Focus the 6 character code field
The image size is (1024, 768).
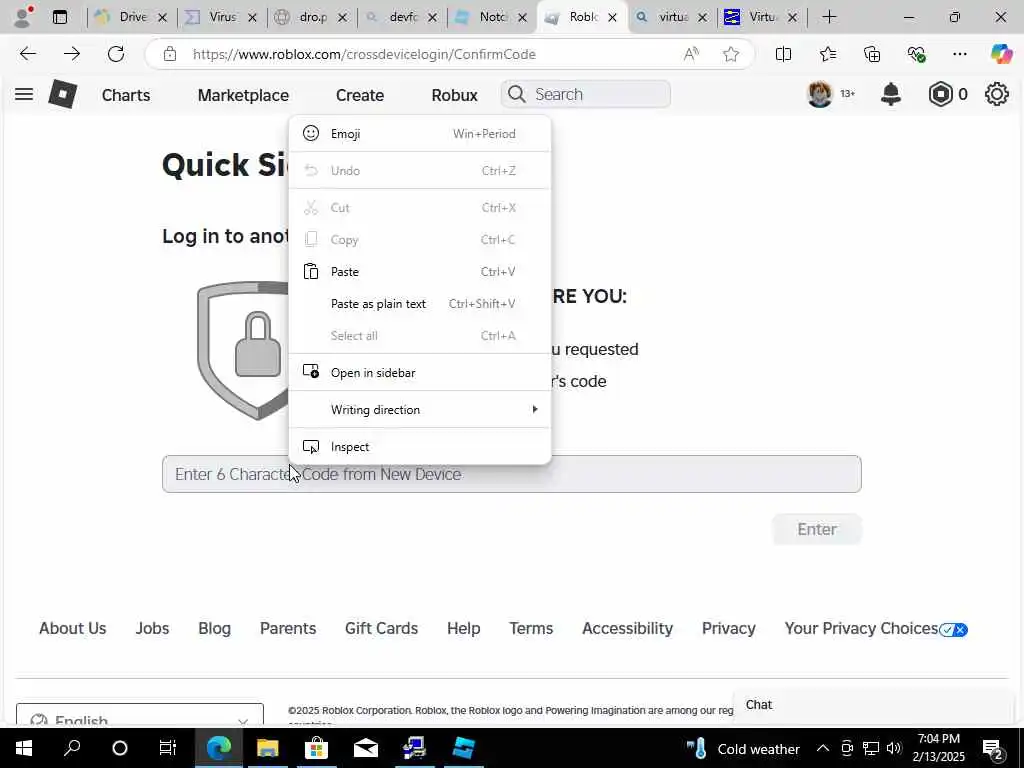pos(511,474)
